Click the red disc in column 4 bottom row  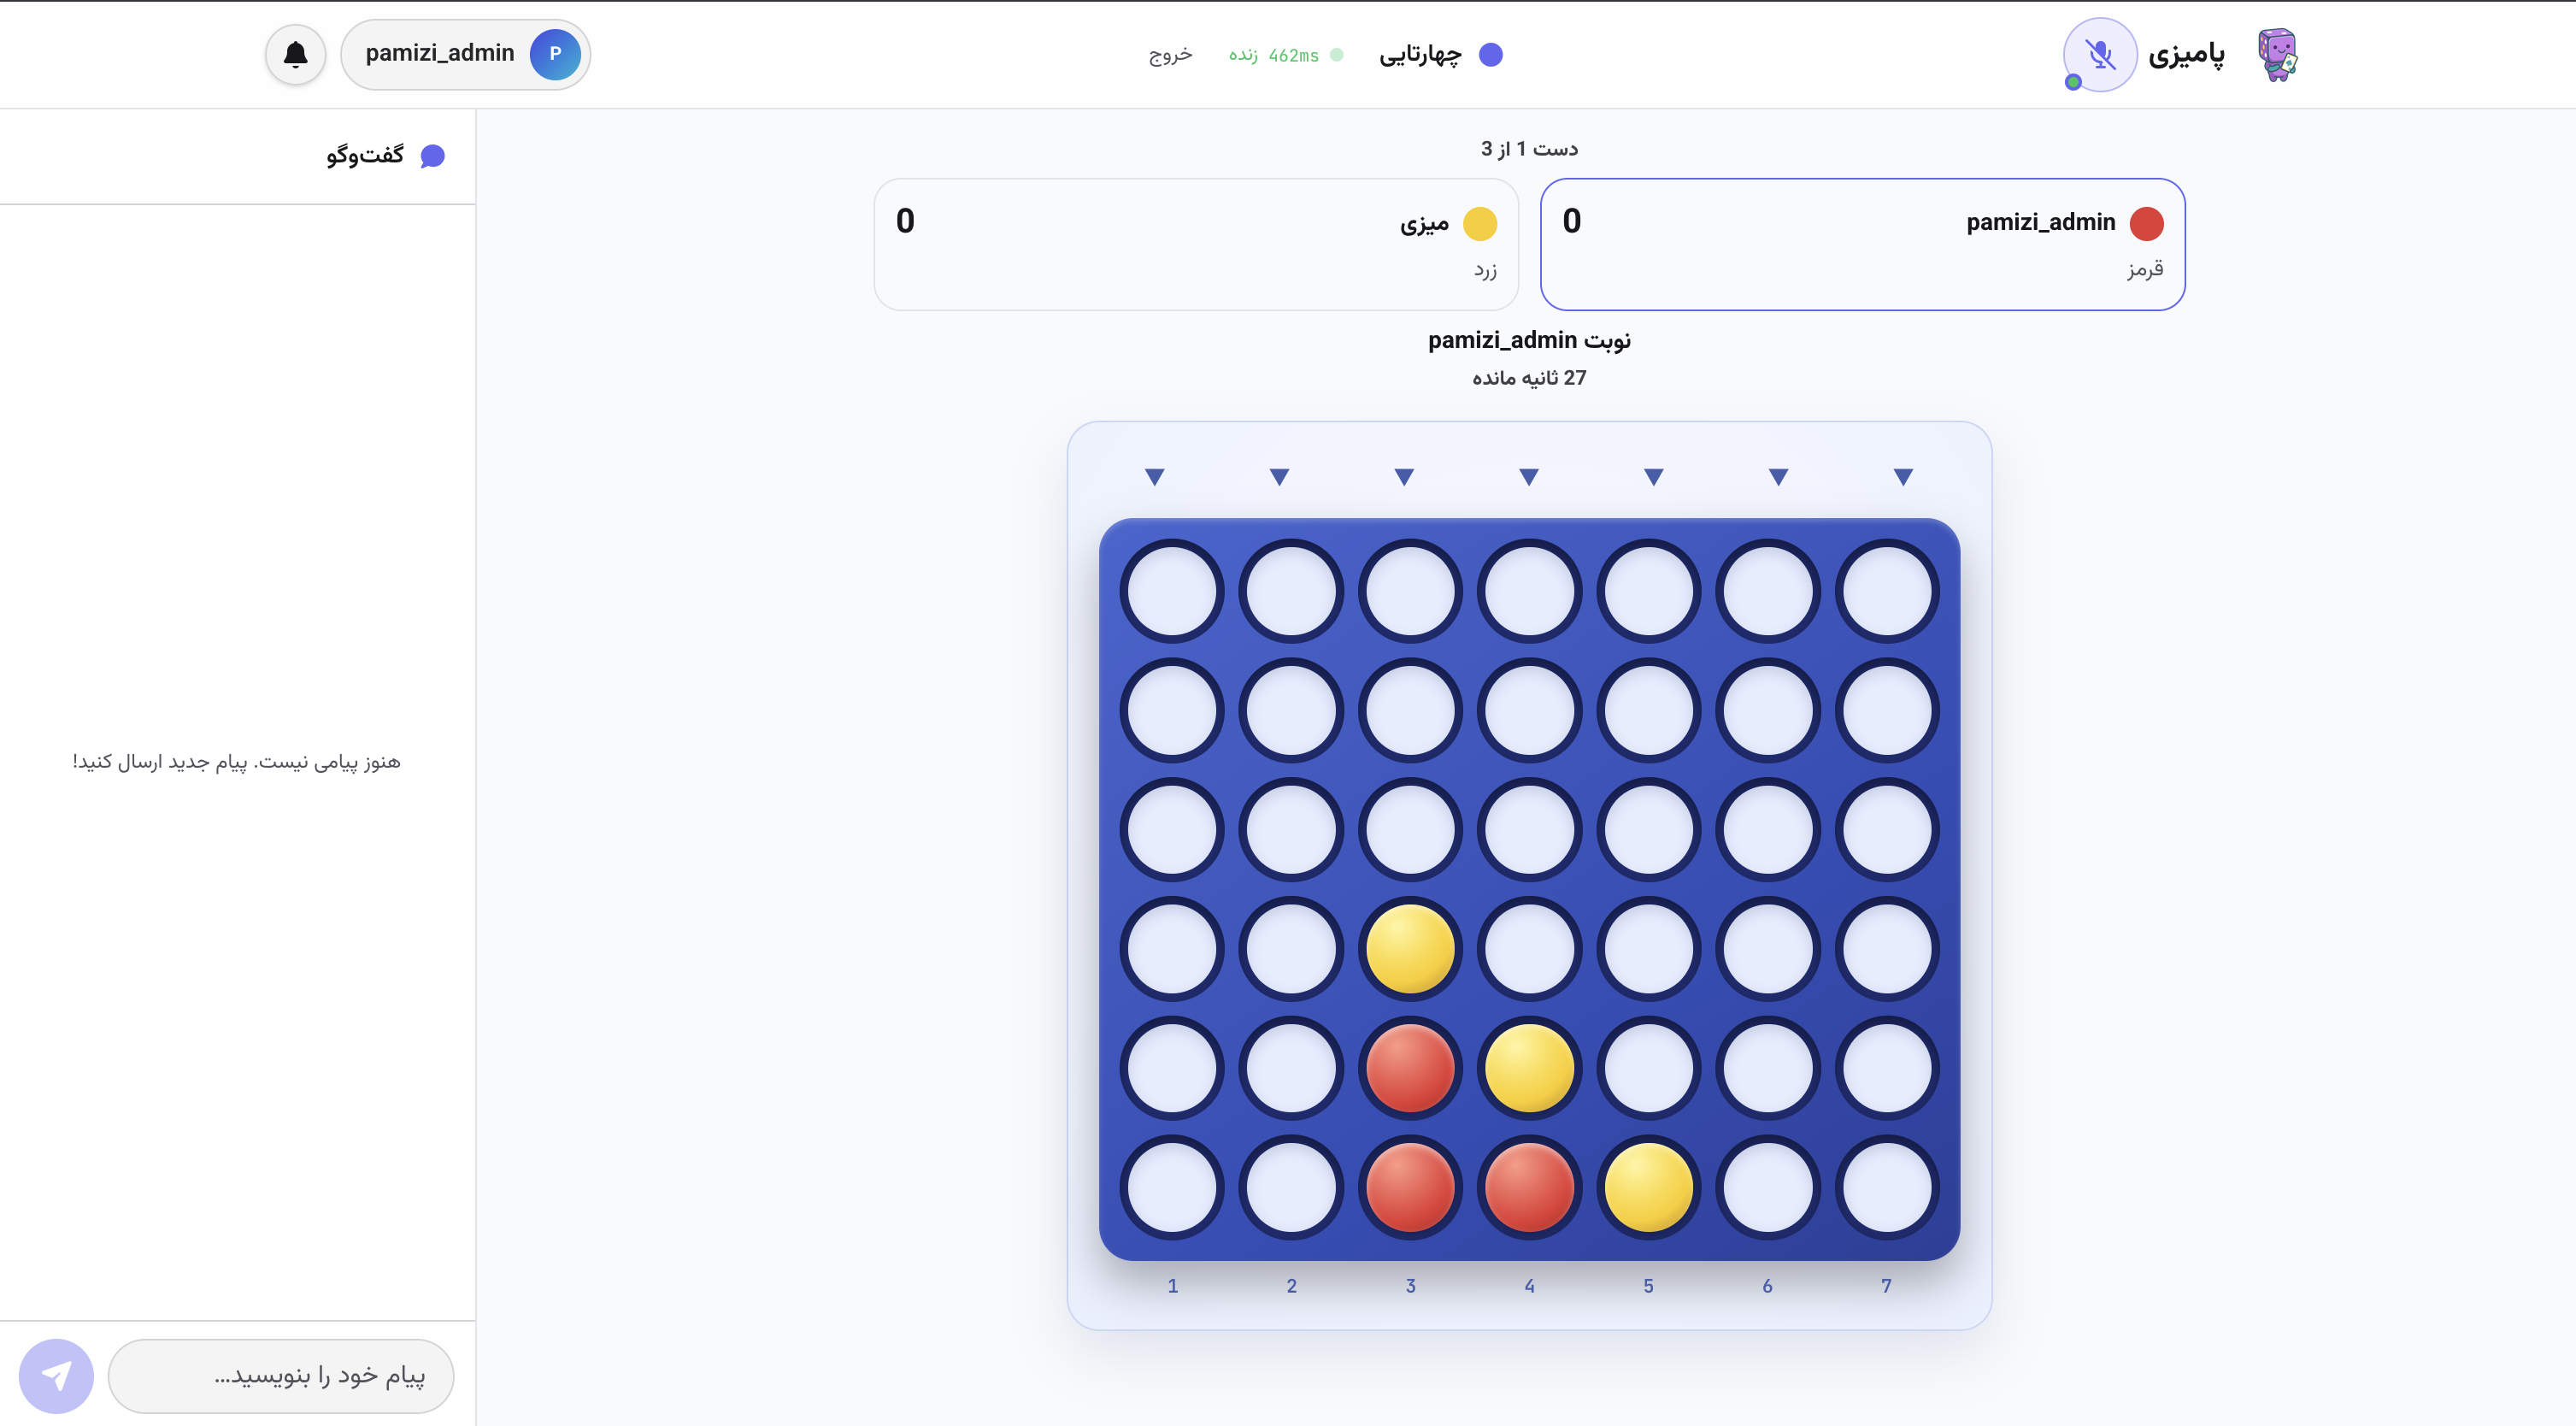[1530, 1187]
